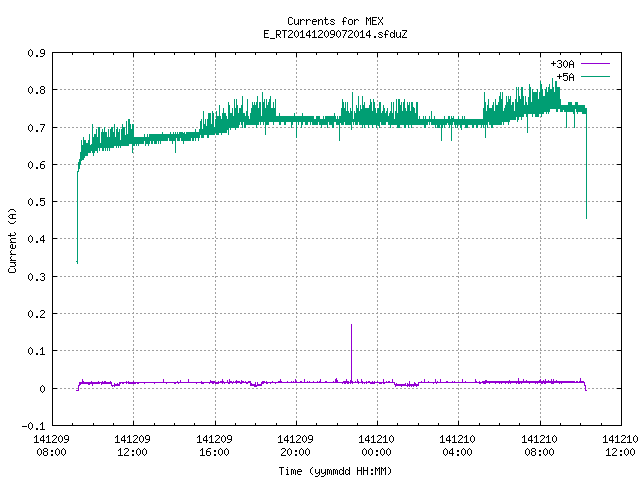Click the +5A legend label
The height and width of the screenshot is (480, 640).
[565, 77]
